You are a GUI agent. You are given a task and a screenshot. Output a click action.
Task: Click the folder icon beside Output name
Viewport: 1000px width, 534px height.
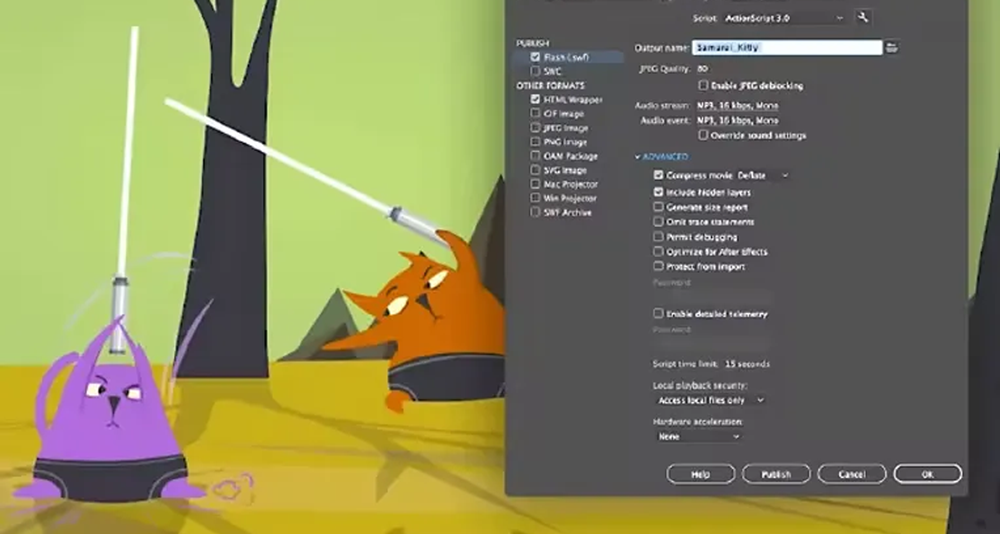(x=892, y=47)
